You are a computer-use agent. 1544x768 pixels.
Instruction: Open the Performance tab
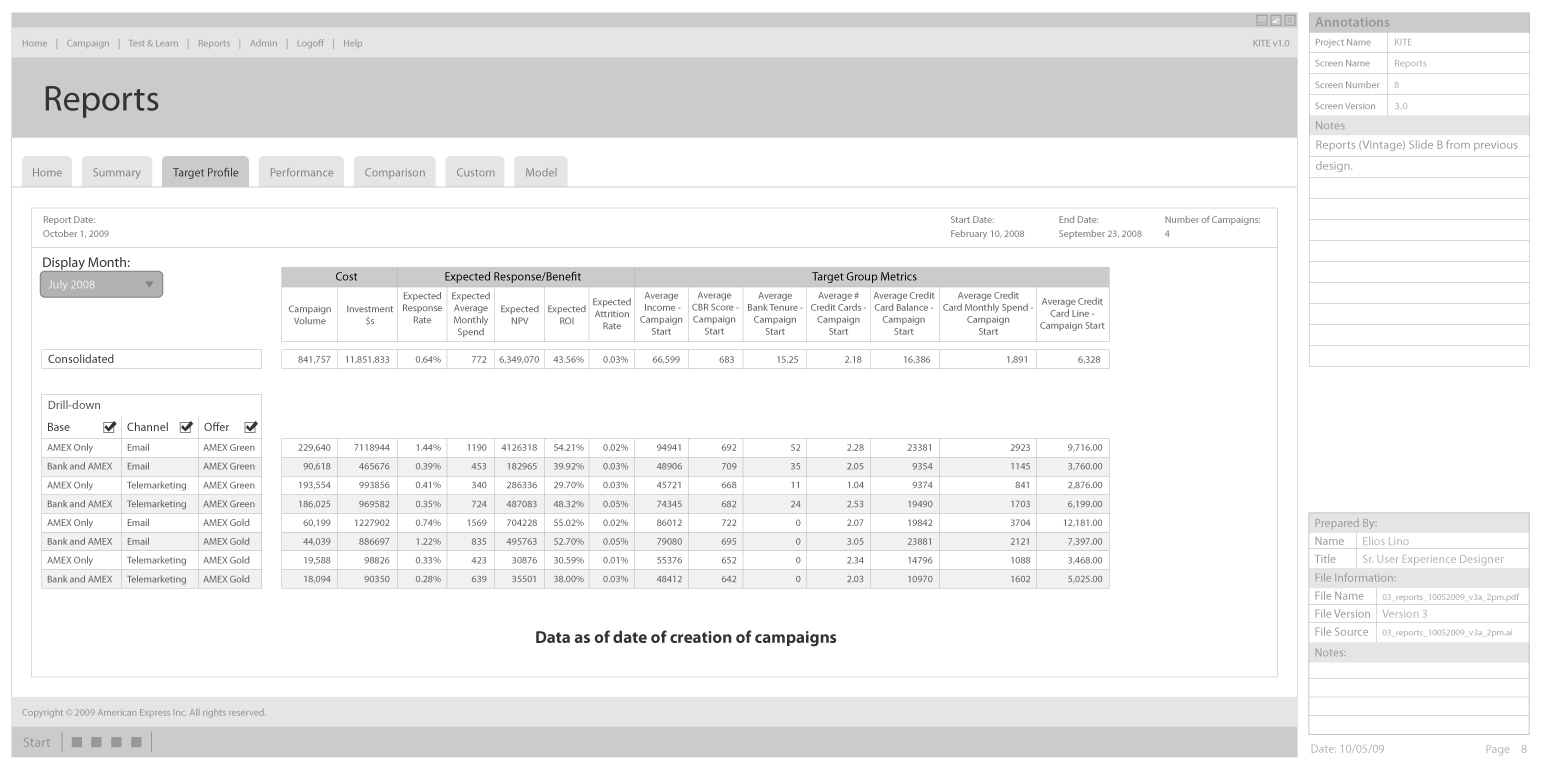point(301,172)
